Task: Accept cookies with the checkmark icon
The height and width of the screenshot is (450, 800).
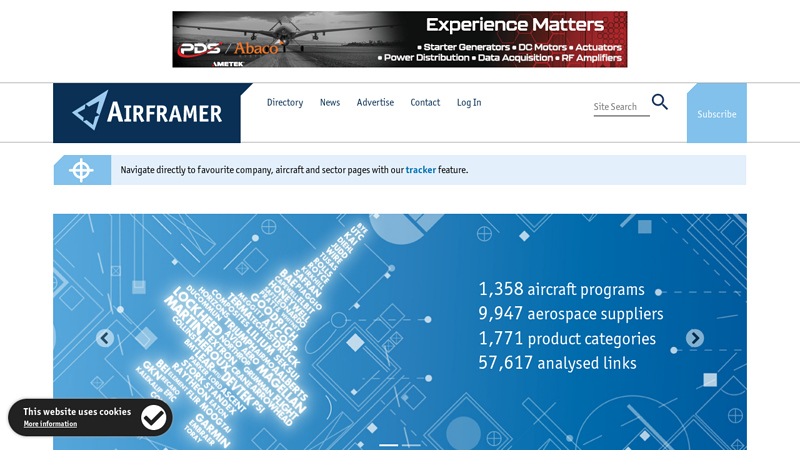Action: [x=154, y=418]
